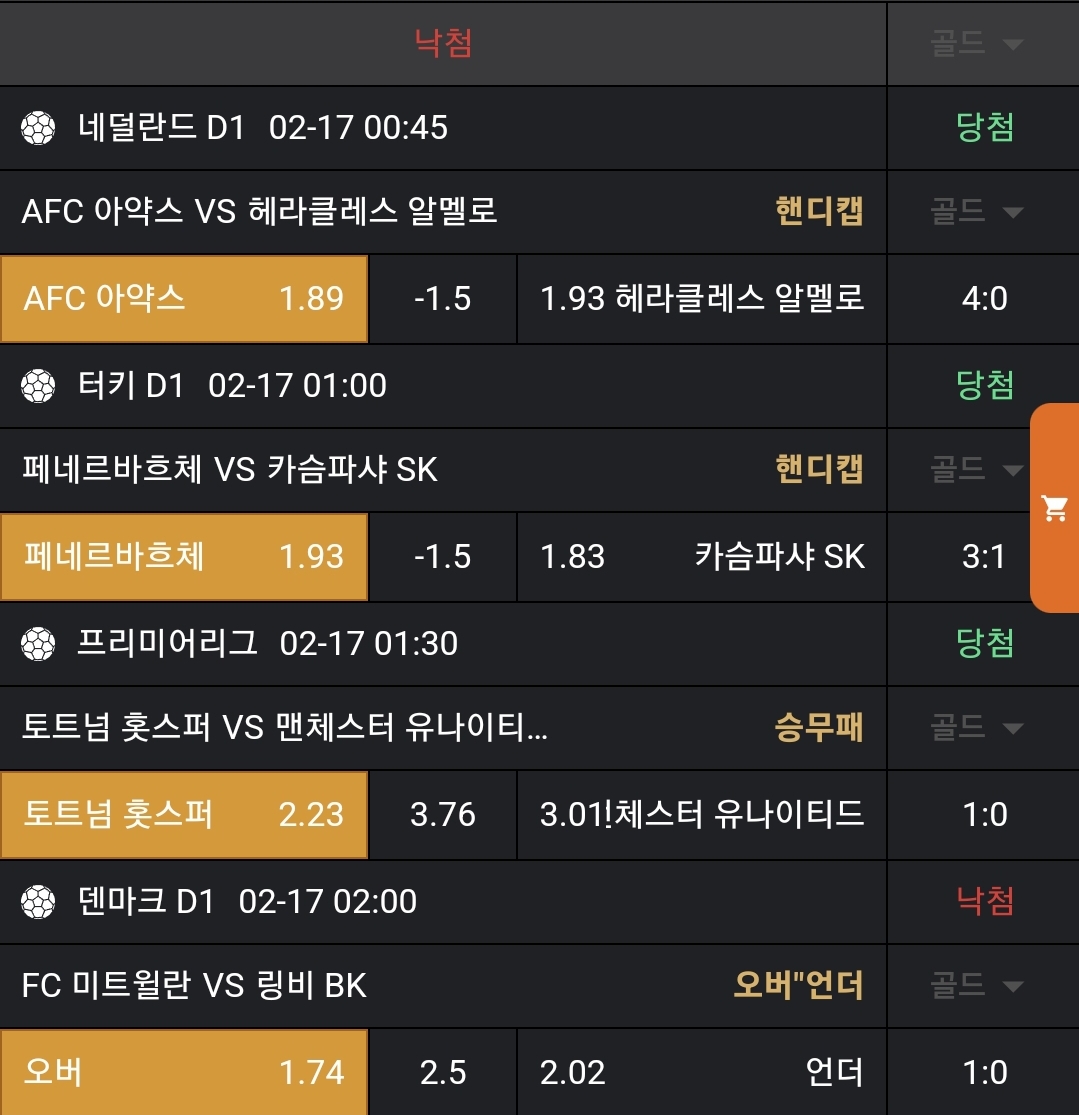This screenshot has width=1079, height=1115.
Task: Select 카슴파샤 SK 1.83 odds option
Action: 701,557
